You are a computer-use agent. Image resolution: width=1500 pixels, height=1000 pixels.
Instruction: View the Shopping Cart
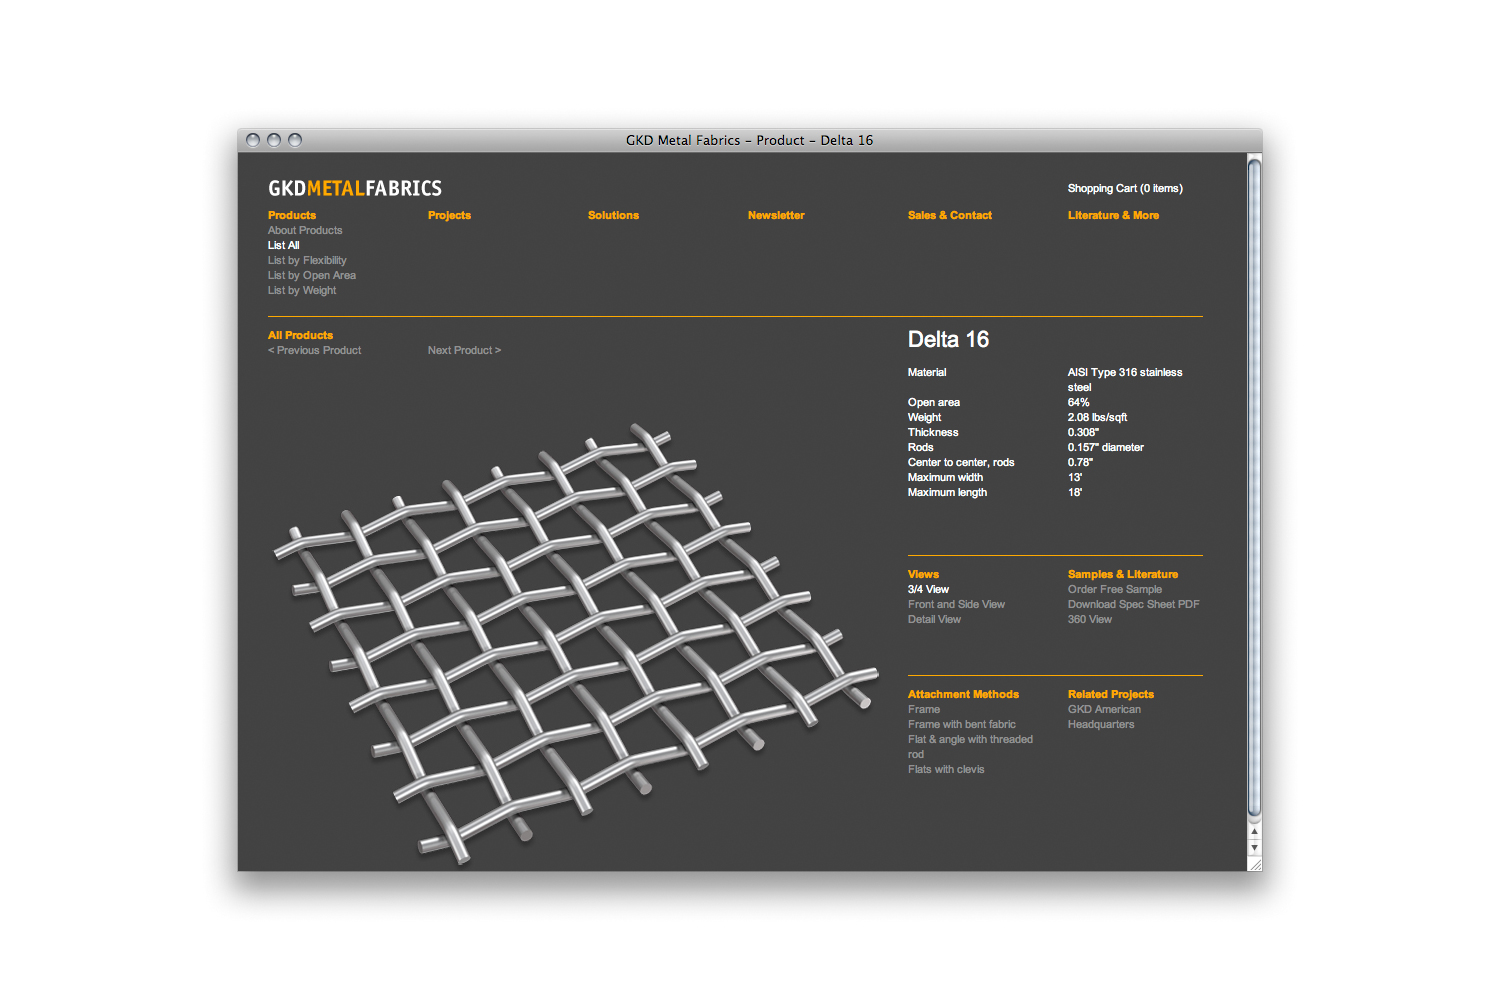click(1124, 188)
